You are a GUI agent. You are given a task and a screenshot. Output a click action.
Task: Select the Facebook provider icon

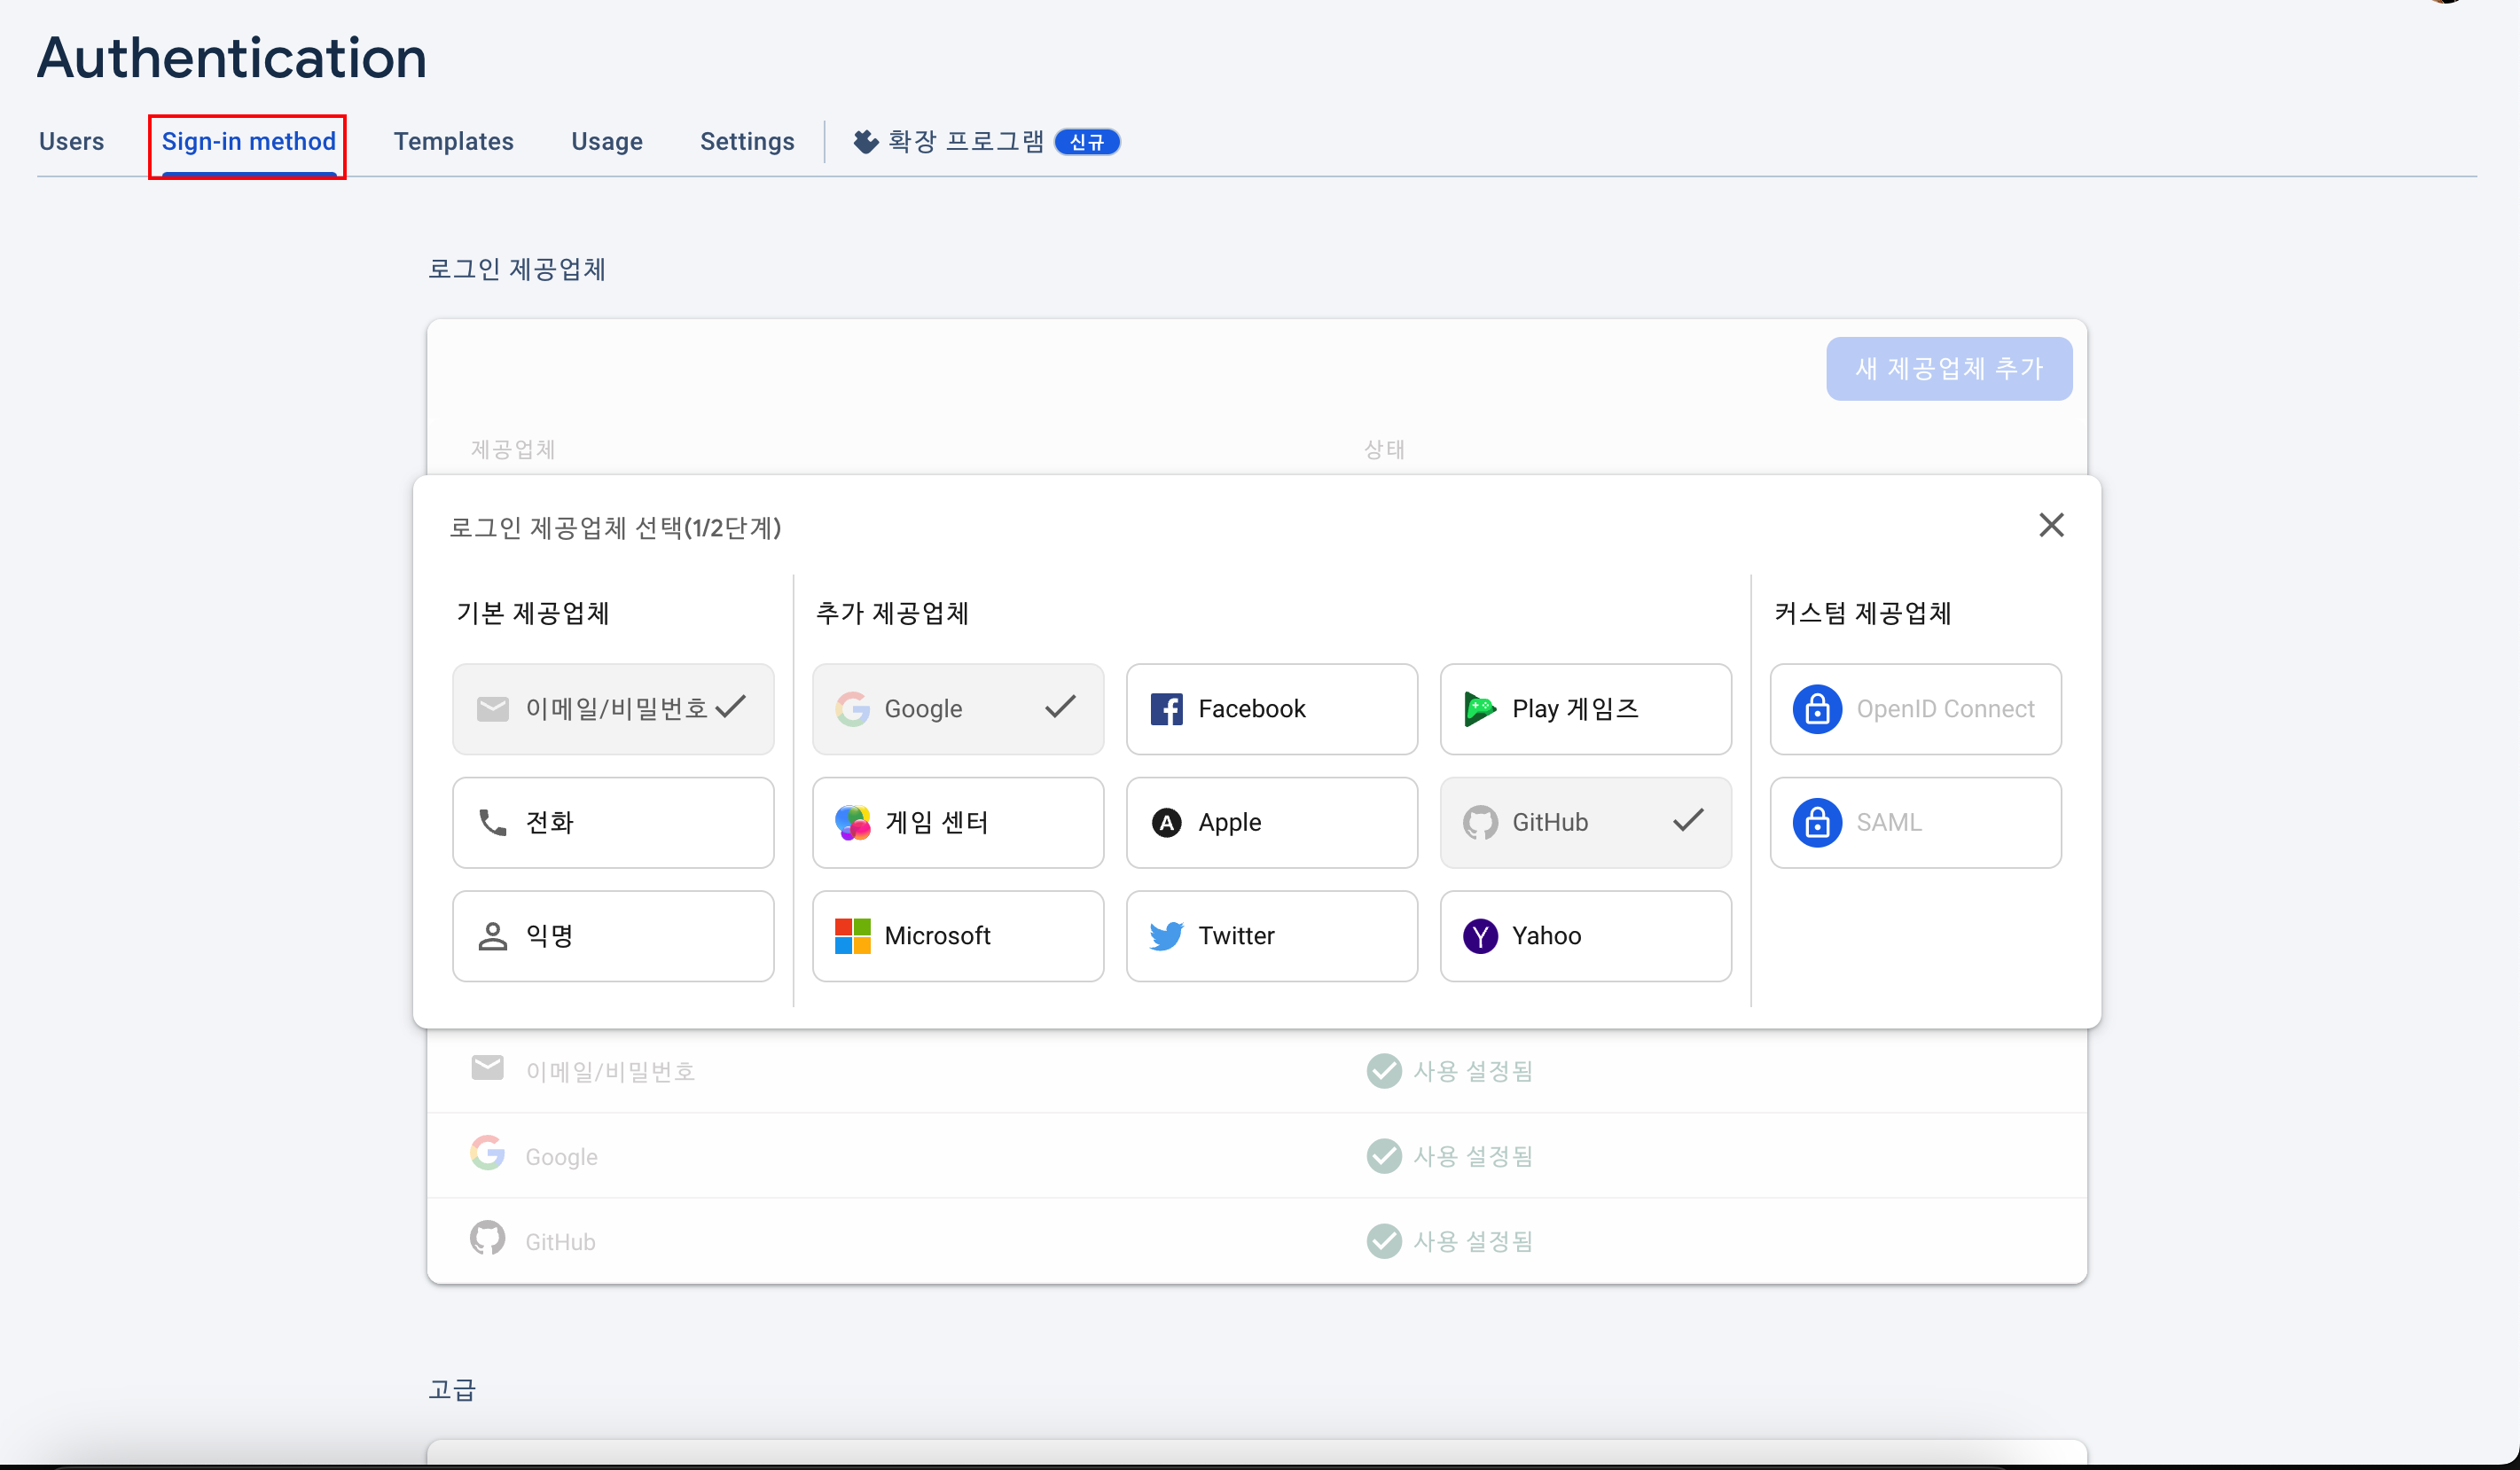pyautogui.click(x=1166, y=709)
